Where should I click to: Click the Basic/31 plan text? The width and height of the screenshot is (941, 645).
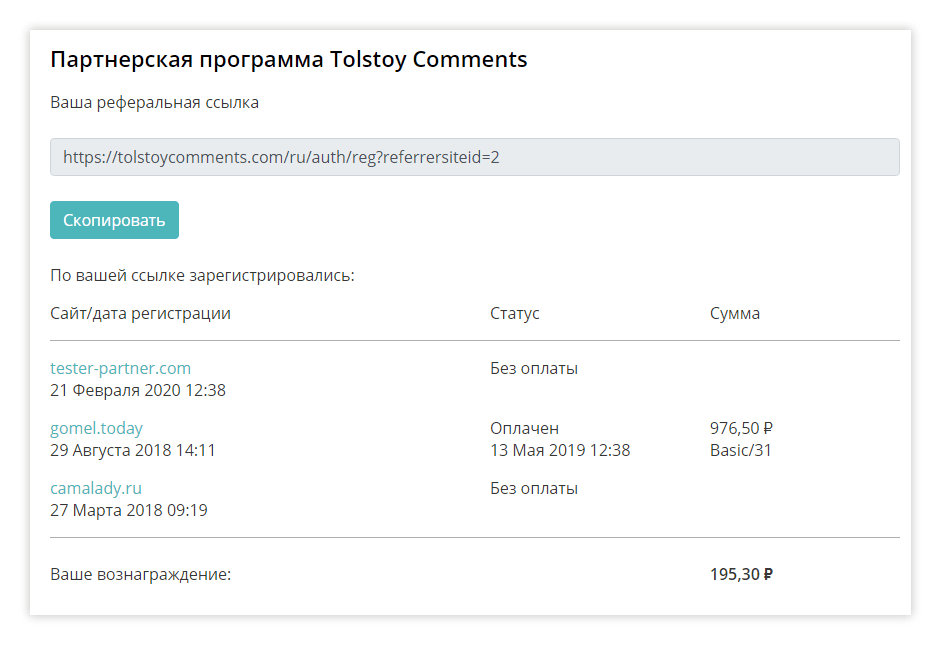click(x=741, y=451)
